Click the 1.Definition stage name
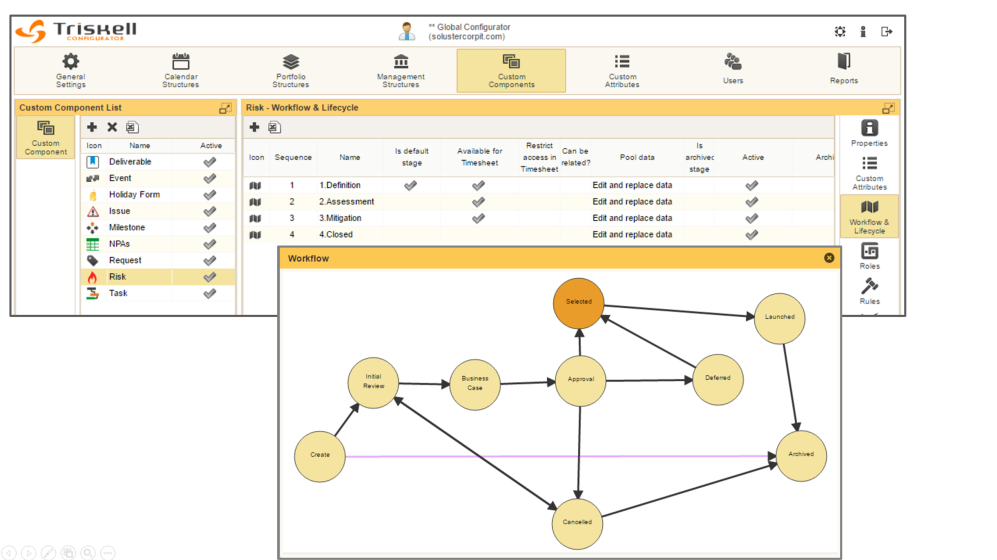 tap(340, 185)
